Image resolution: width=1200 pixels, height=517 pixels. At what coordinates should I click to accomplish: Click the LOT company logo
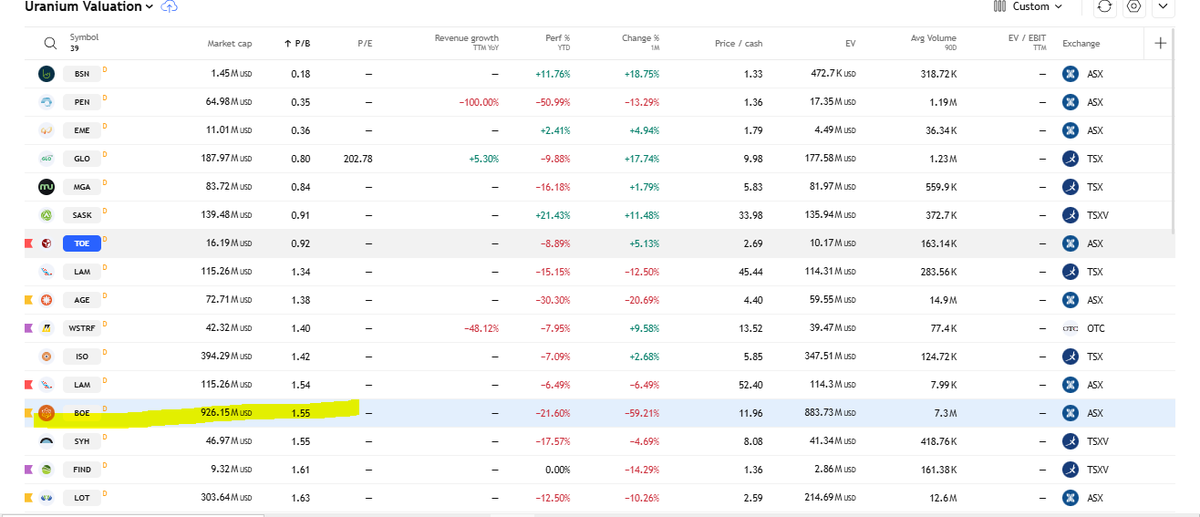46,497
